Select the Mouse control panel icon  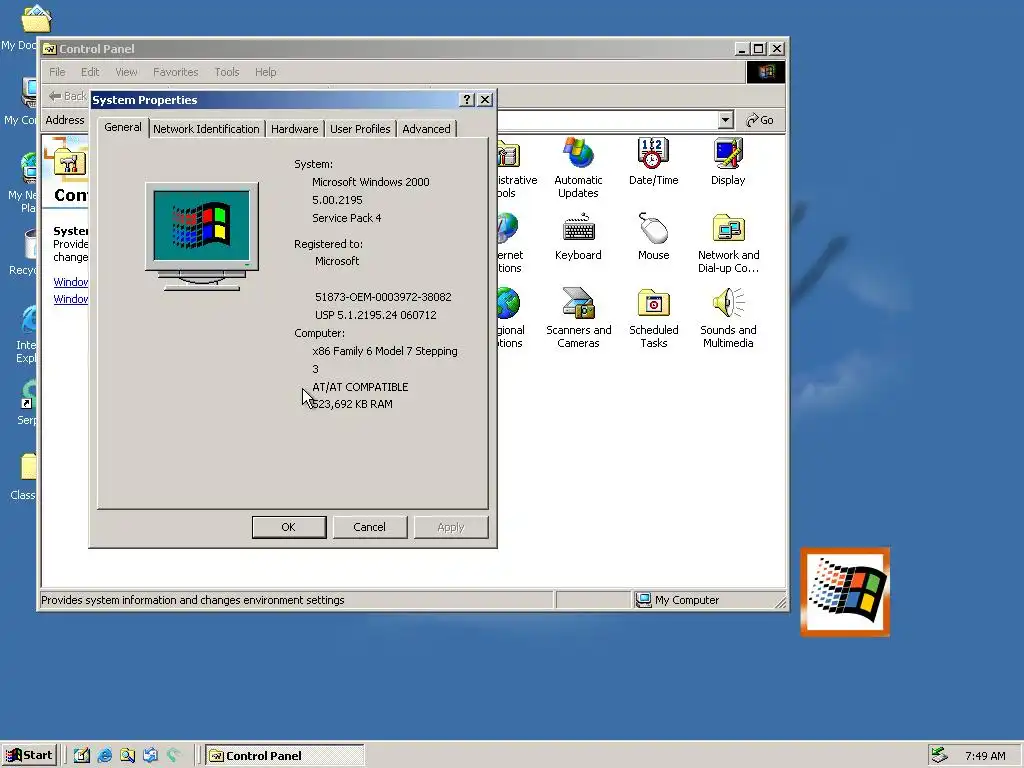click(653, 236)
